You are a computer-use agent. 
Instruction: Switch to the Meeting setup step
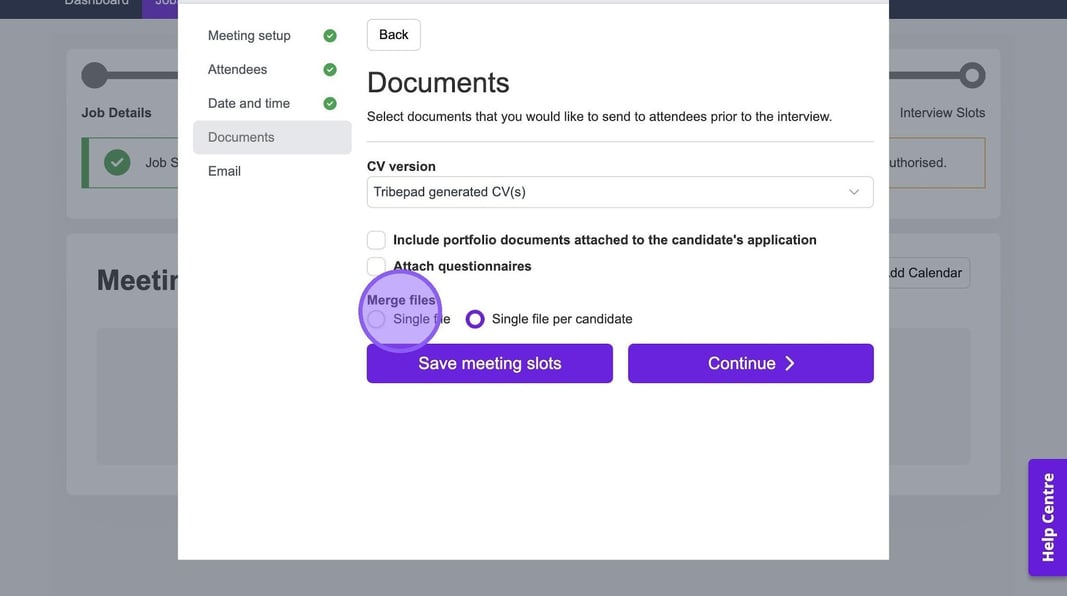[249, 36]
